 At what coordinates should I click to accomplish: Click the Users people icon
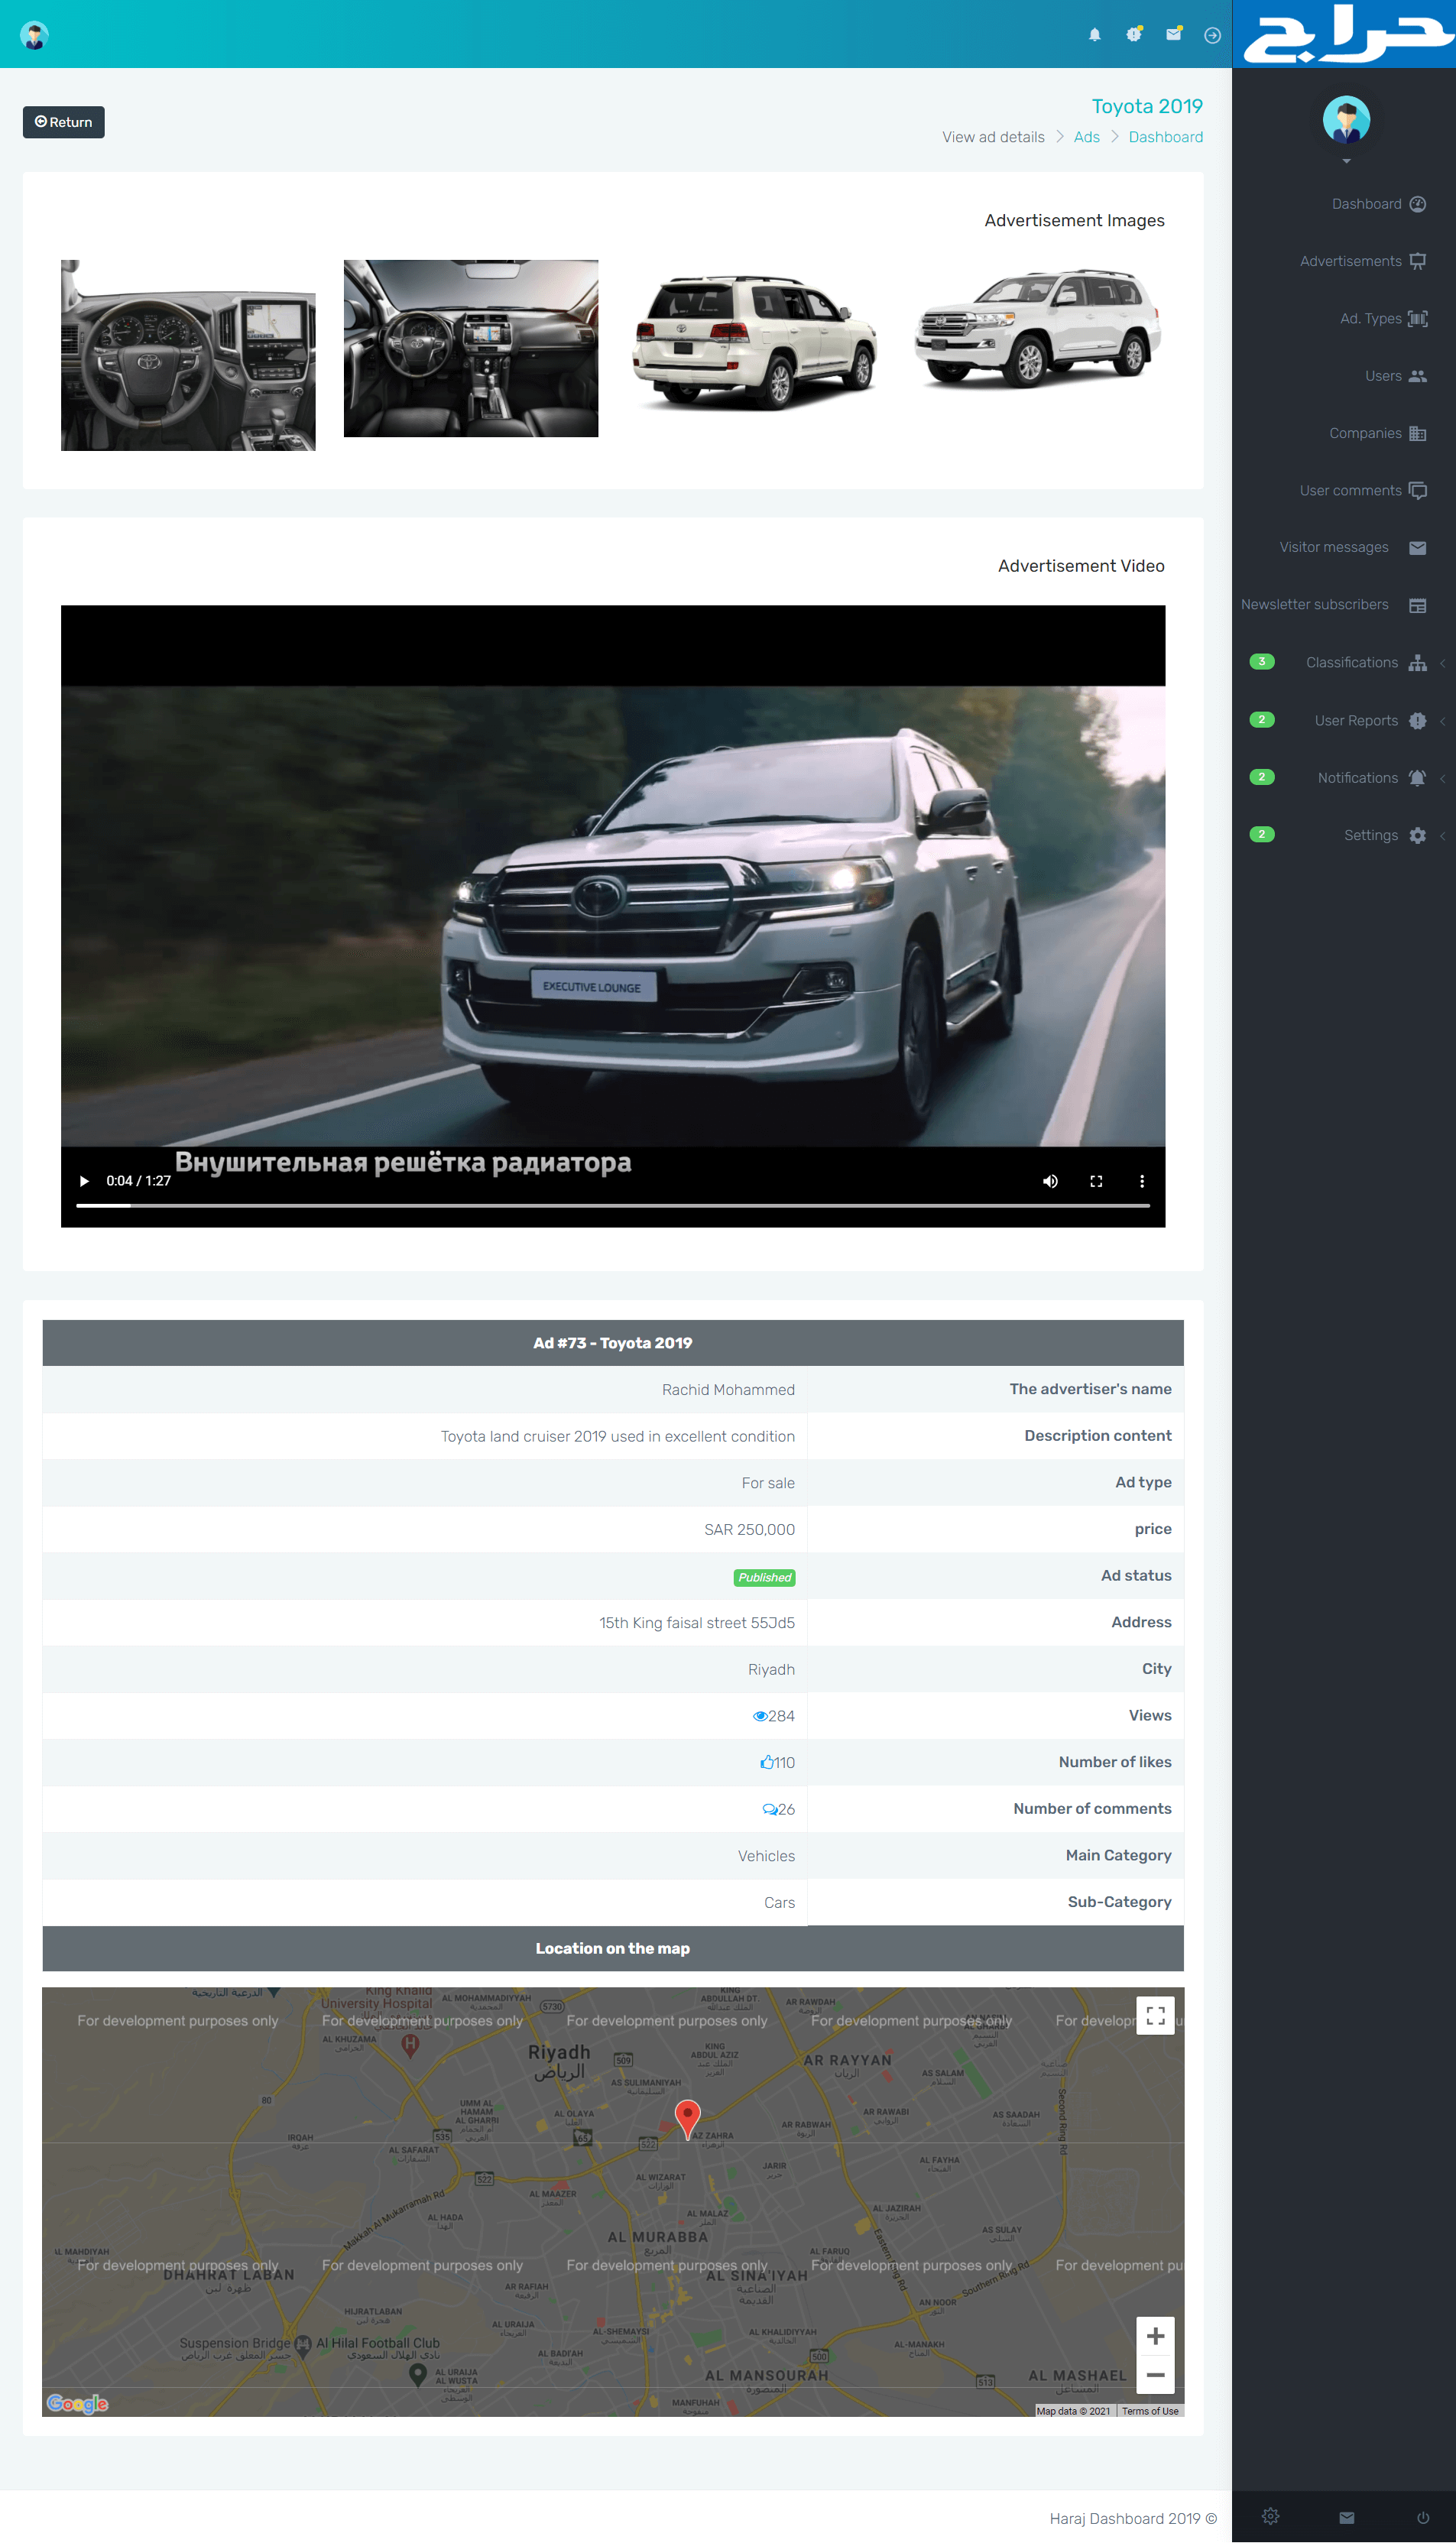pyautogui.click(x=1417, y=376)
